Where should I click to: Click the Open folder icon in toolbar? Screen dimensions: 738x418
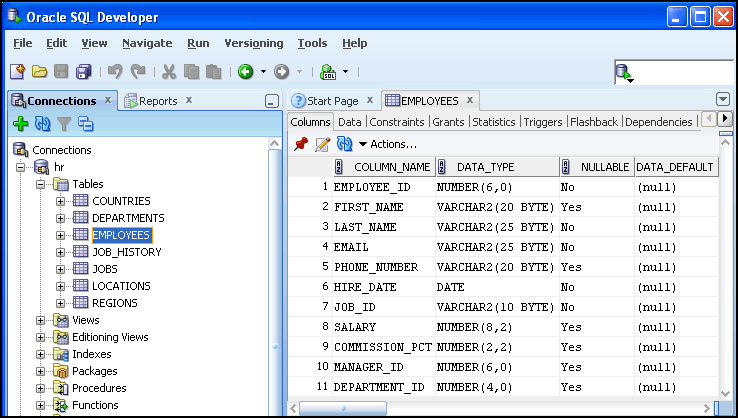(40, 71)
